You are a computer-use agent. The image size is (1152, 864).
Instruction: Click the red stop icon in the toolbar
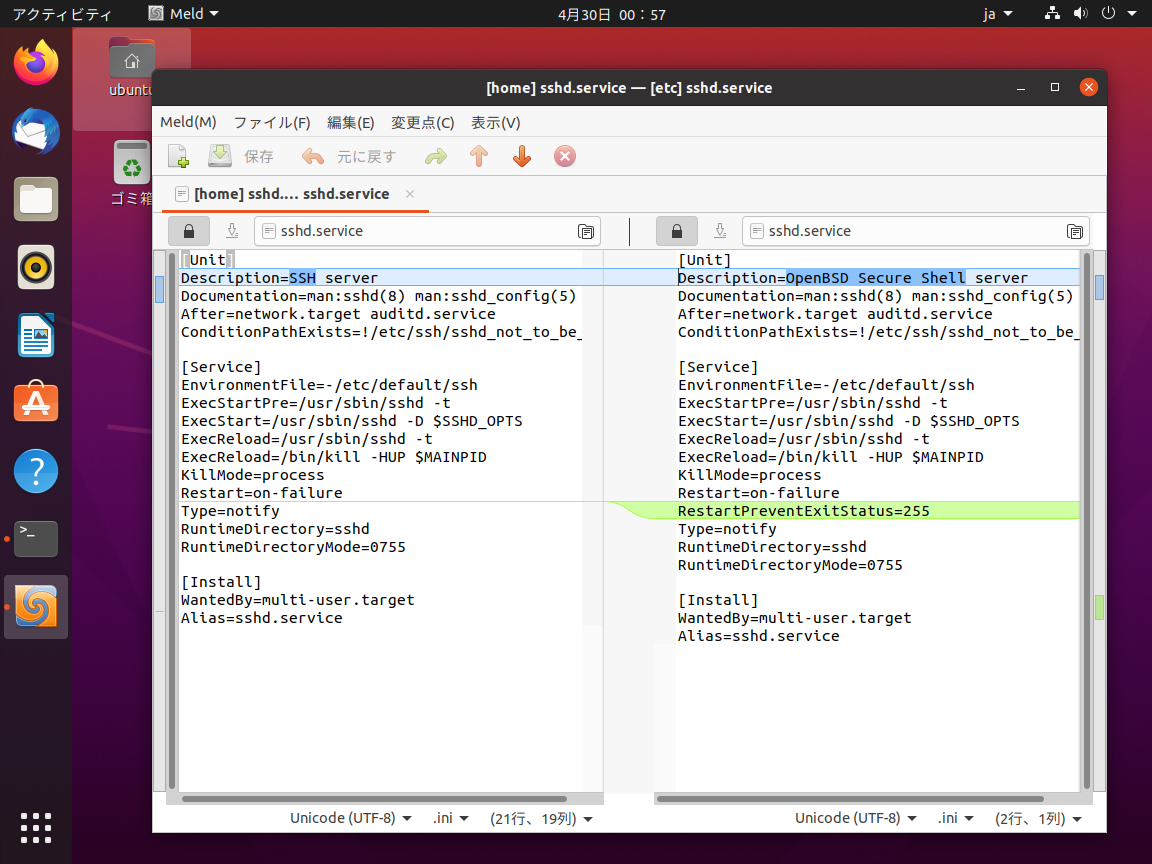[x=564, y=156]
